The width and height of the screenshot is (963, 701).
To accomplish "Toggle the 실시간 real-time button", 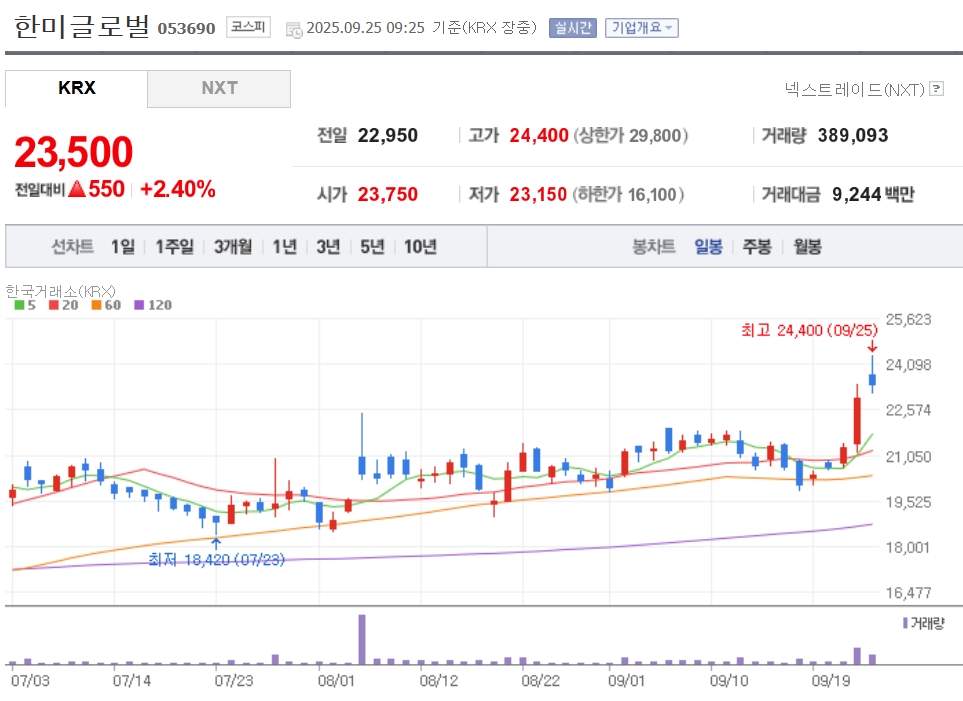I will 573,28.
